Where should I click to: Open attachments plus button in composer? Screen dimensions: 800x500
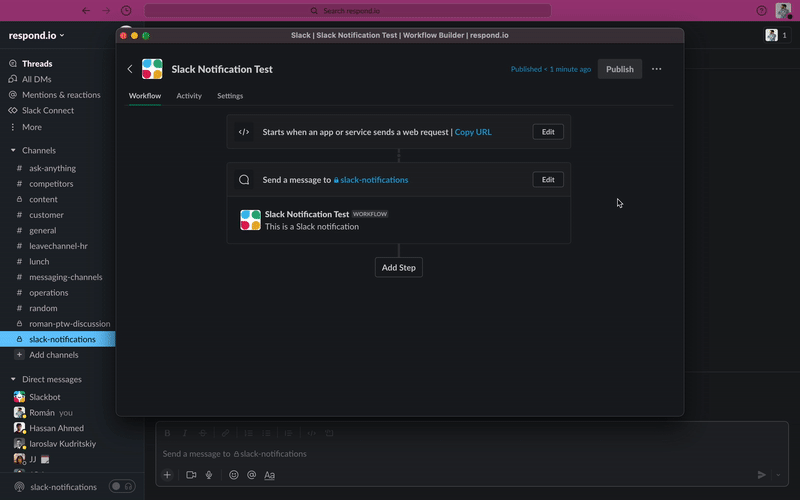(167, 475)
